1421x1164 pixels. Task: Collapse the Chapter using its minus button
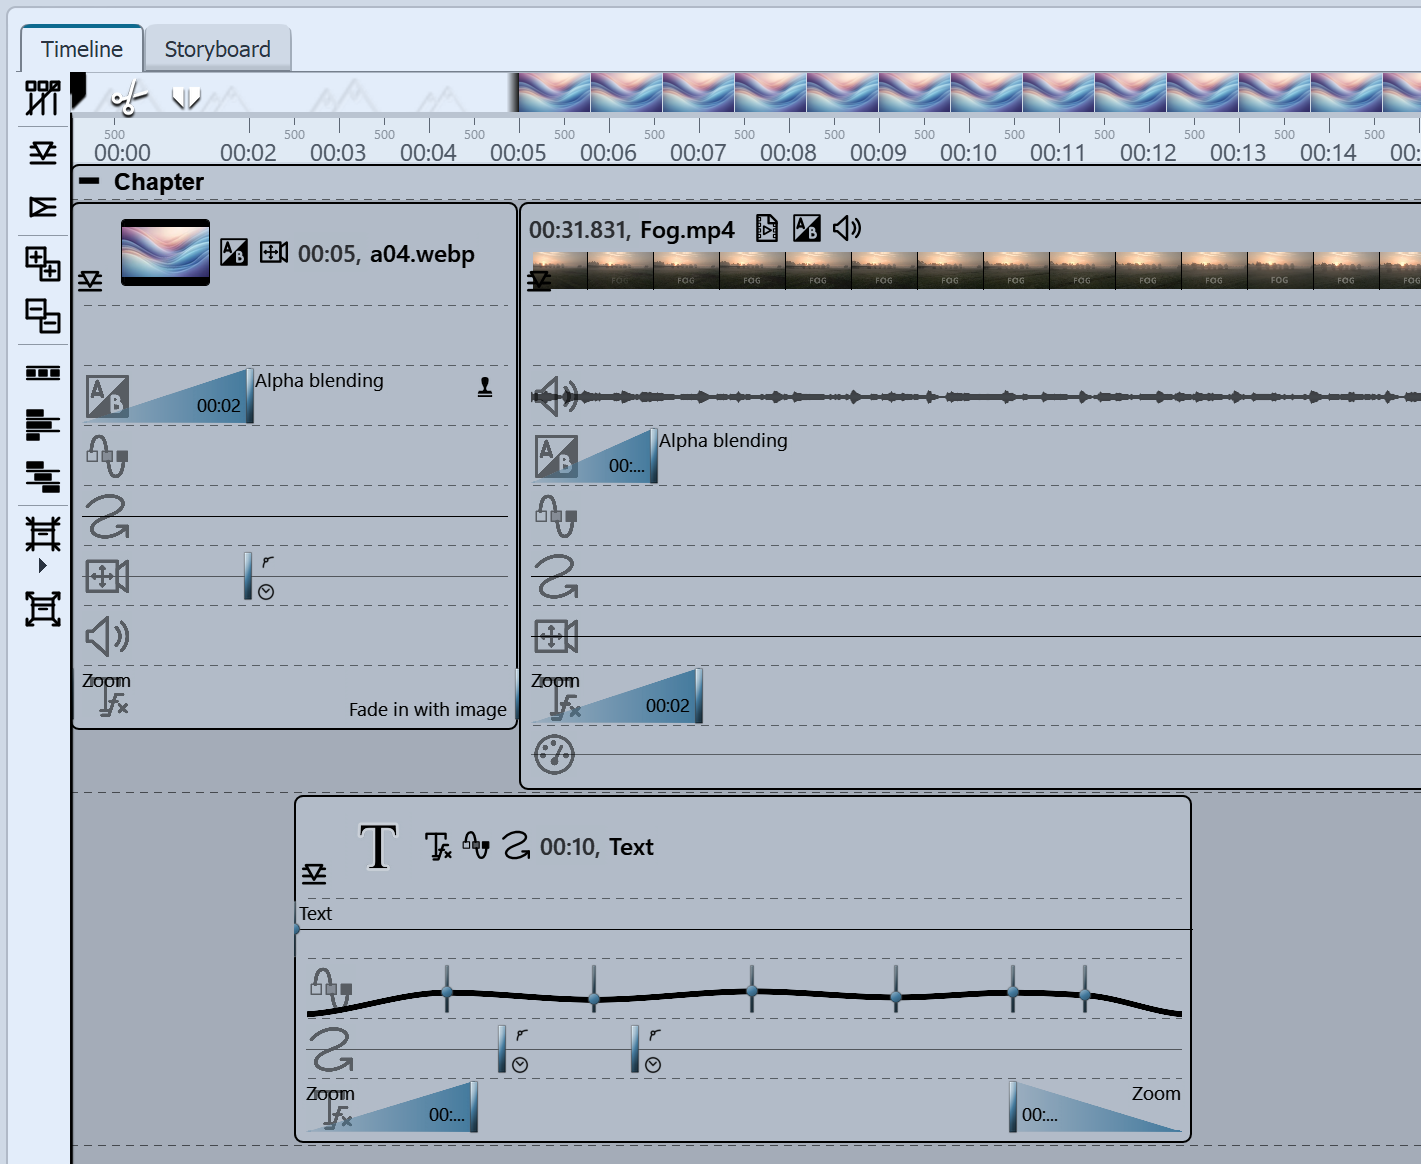coord(89,181)
